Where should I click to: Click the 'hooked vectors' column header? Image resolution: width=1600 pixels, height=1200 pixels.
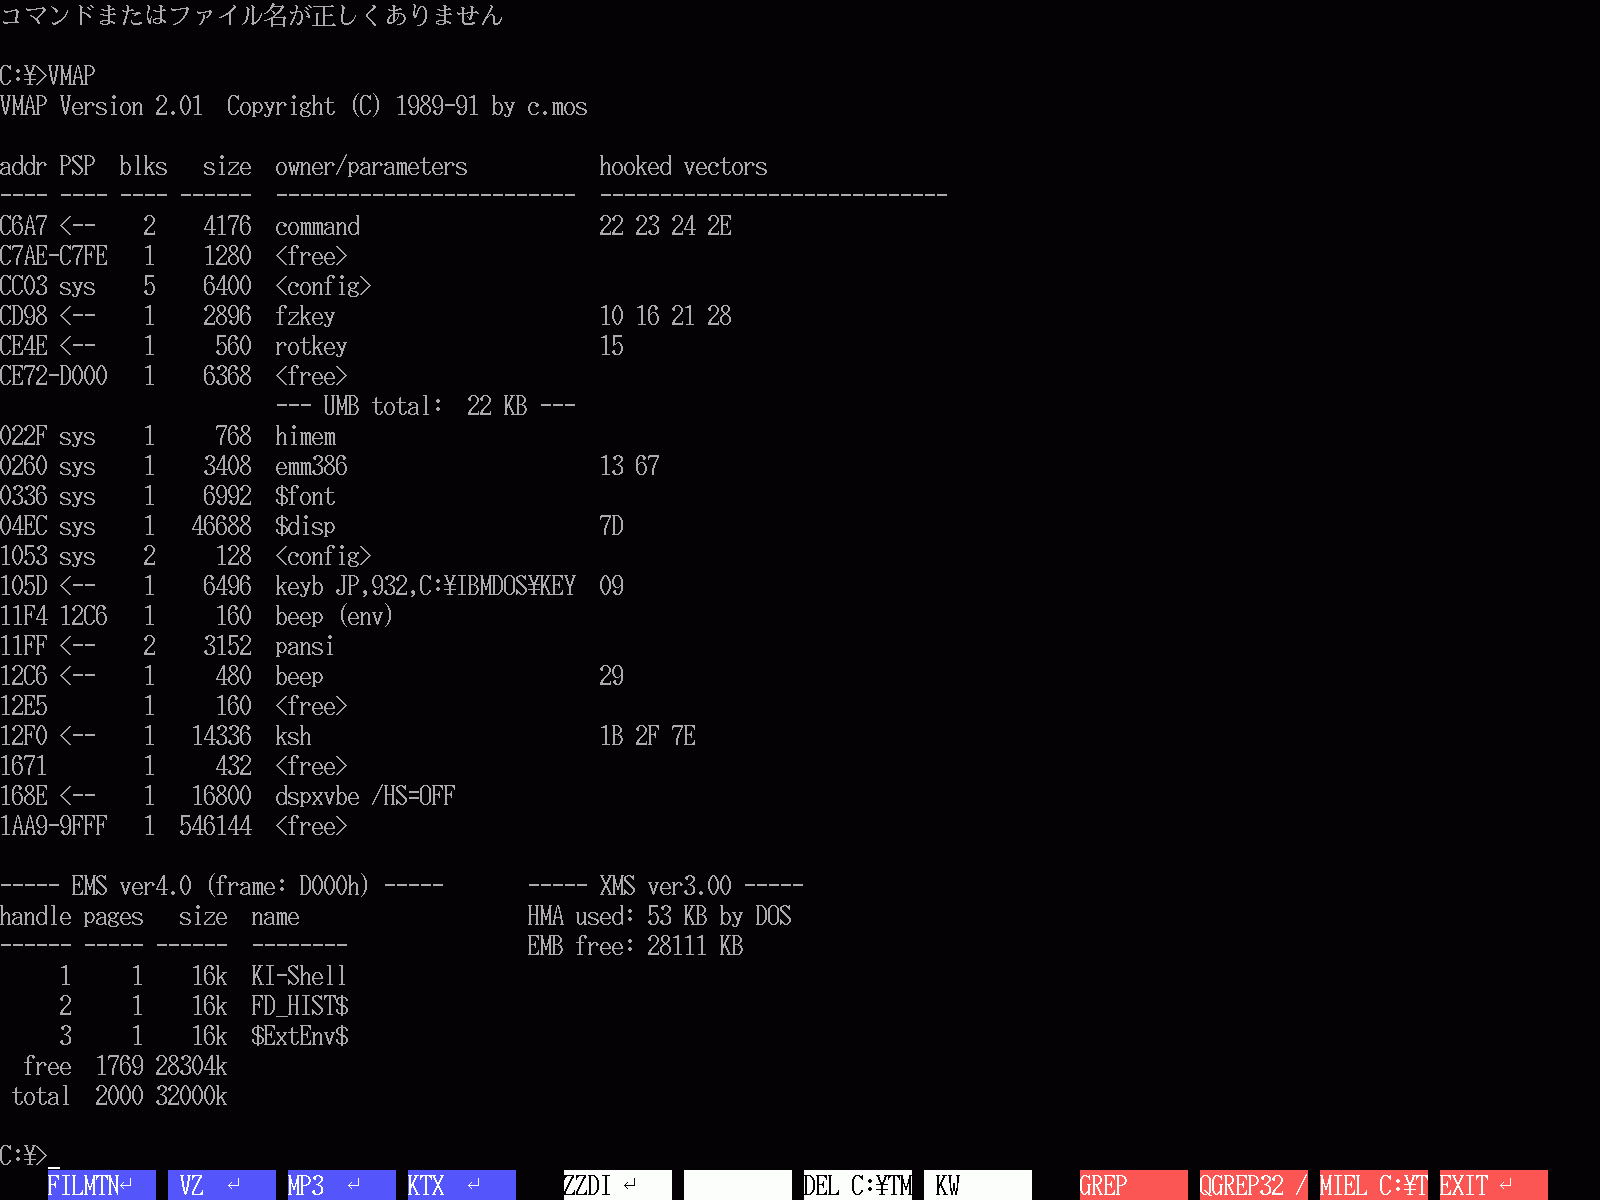683,167
